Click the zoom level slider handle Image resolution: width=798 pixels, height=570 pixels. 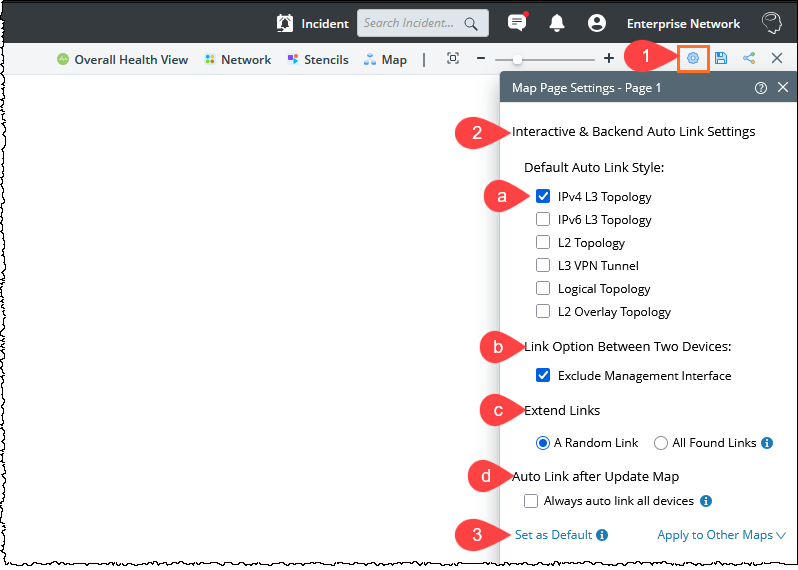[517, 60]
